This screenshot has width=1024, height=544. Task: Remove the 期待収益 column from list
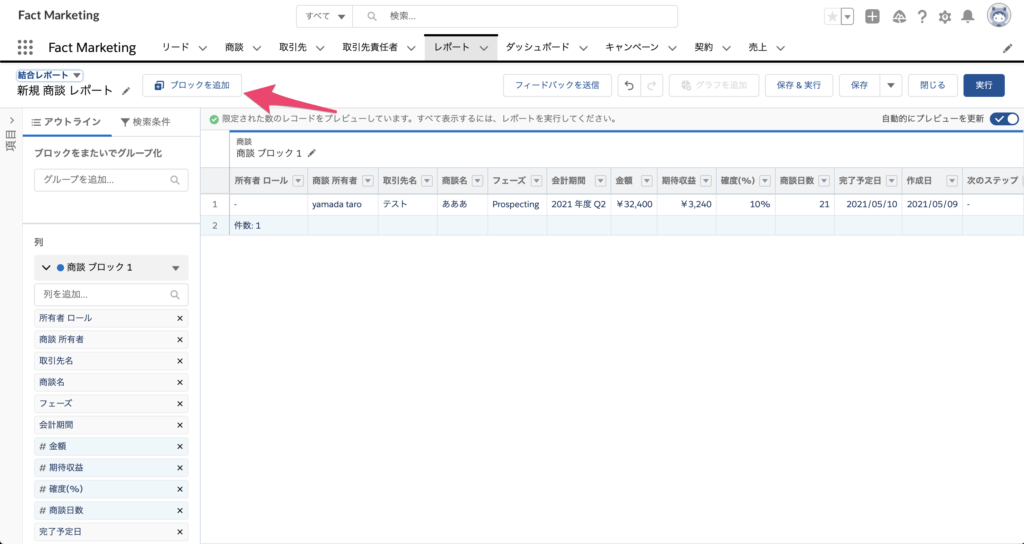point(180,468)
